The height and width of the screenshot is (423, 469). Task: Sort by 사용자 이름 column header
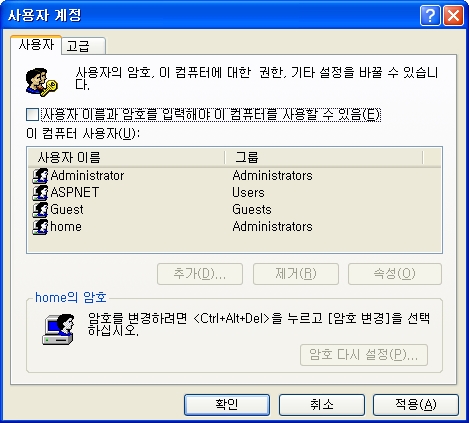126,157
